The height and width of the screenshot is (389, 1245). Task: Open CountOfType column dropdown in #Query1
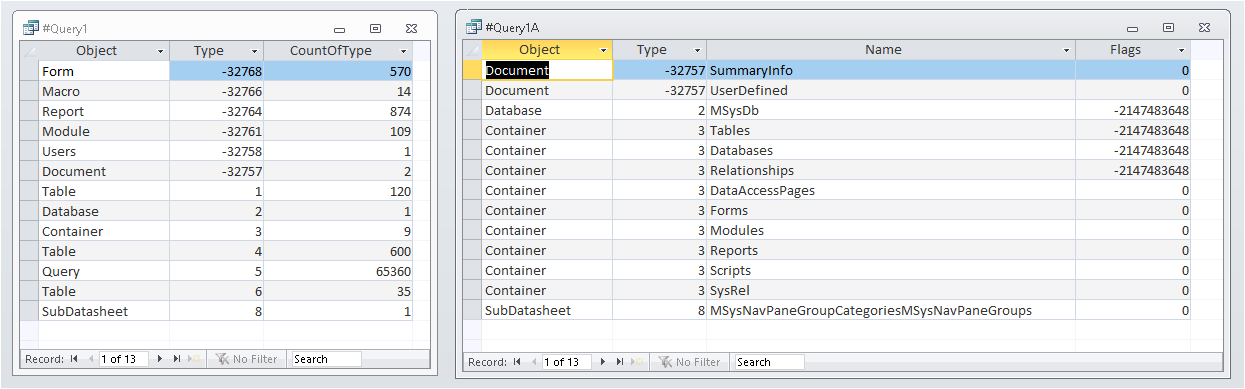click(404, 51)
